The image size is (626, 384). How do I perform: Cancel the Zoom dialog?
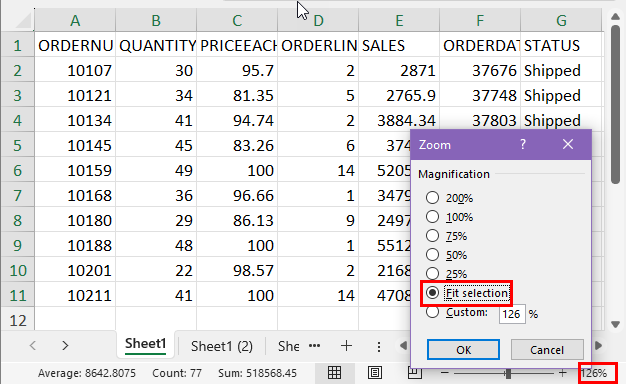coord(547,350)
